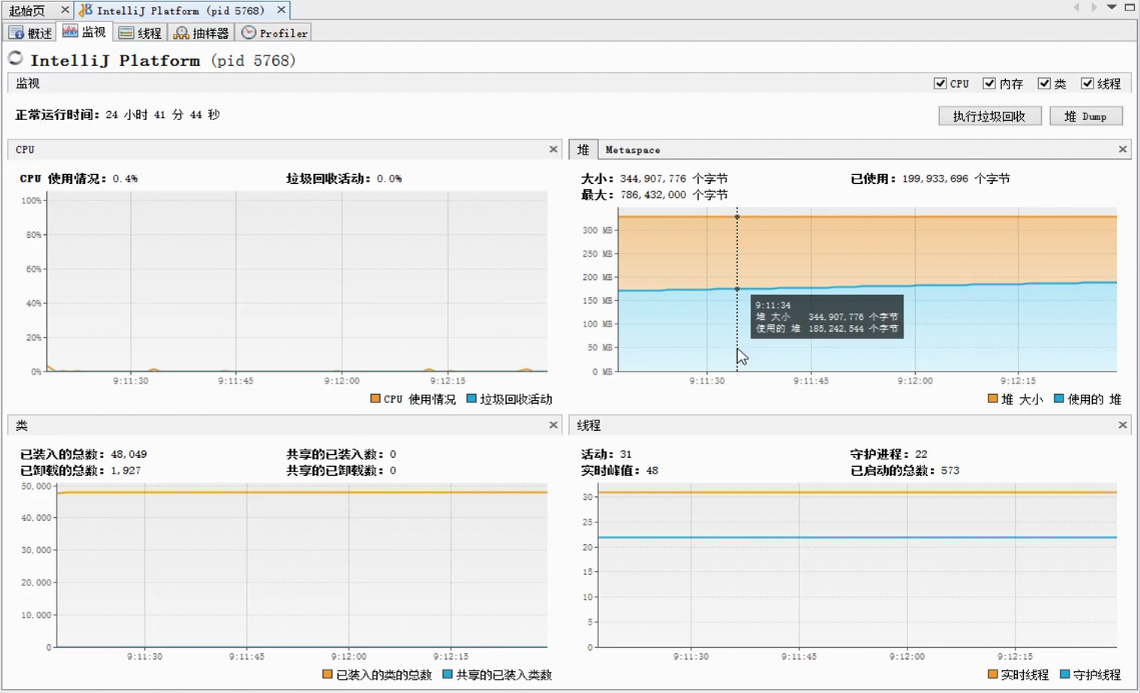Close the IntelliJ Platform (pid 5768) tab
The height and width of the screenshot is (693, 1140).
point(281,9)
